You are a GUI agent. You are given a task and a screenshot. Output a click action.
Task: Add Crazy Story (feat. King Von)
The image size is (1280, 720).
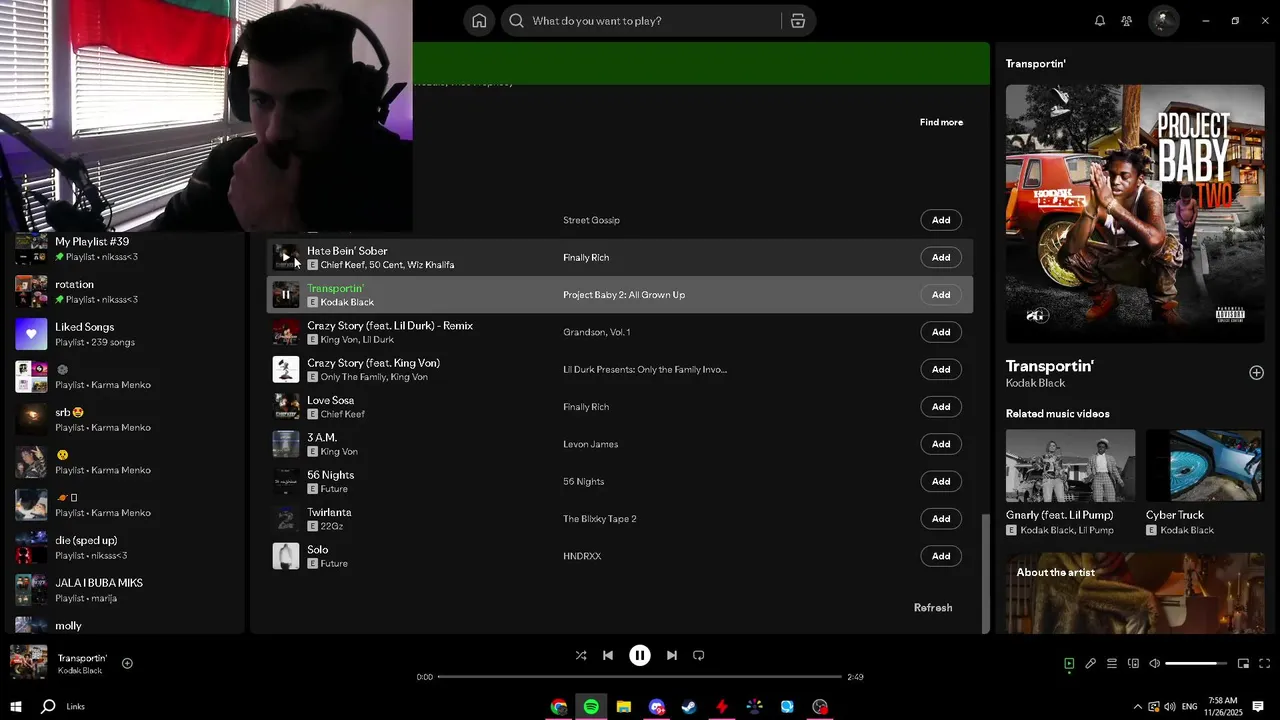pos(941,369)
